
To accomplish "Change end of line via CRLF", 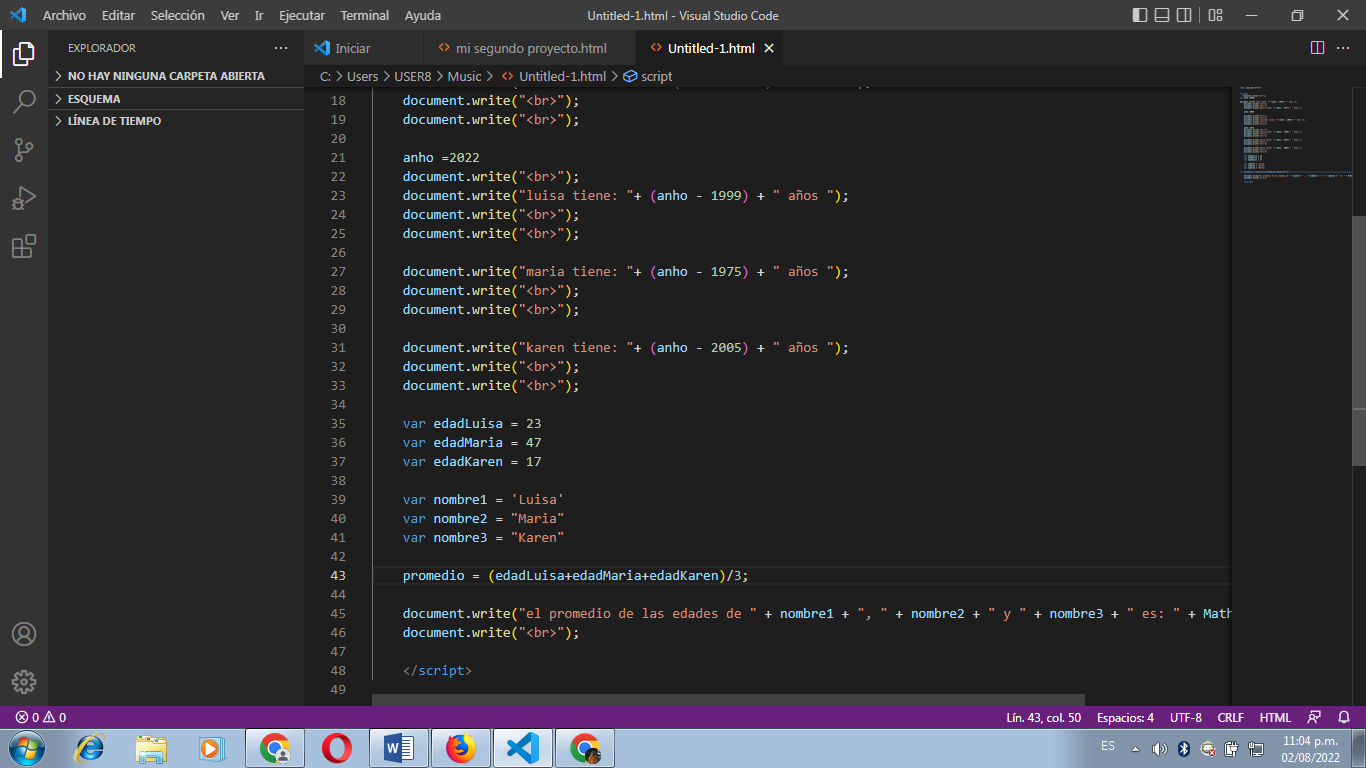I will point(1230,717).
